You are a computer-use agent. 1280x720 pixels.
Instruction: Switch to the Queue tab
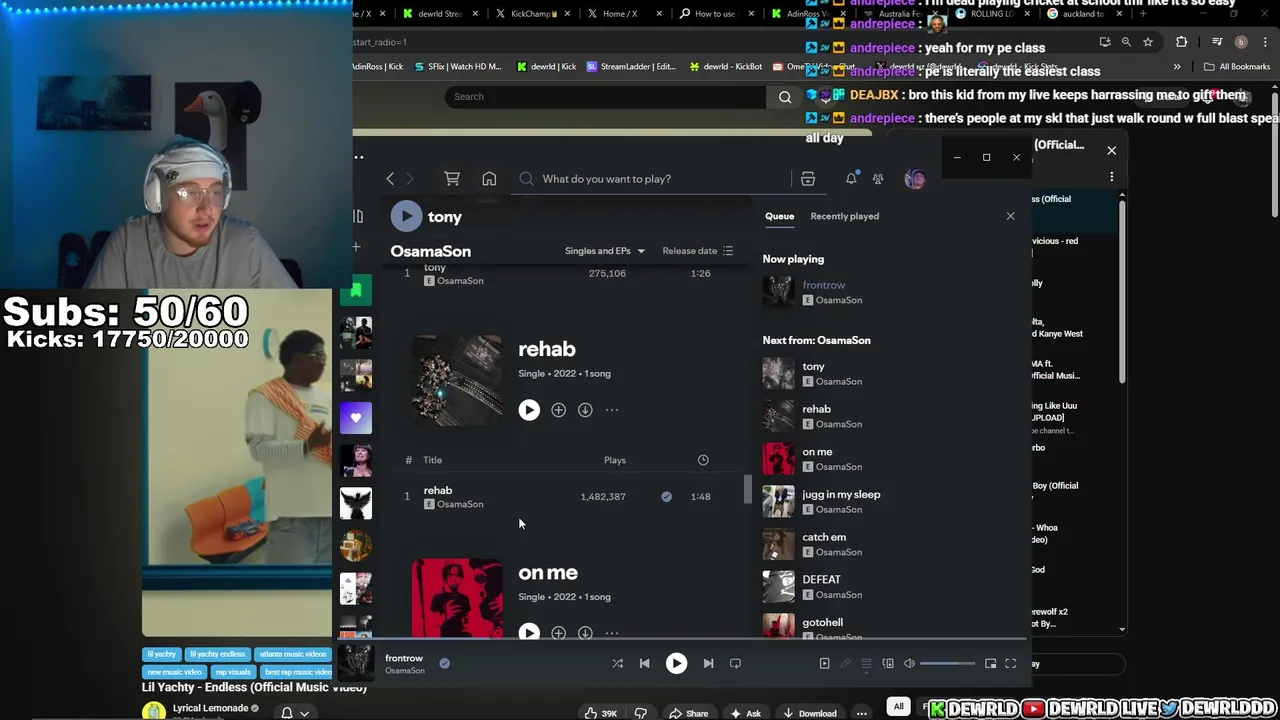[x=780, y=216]
